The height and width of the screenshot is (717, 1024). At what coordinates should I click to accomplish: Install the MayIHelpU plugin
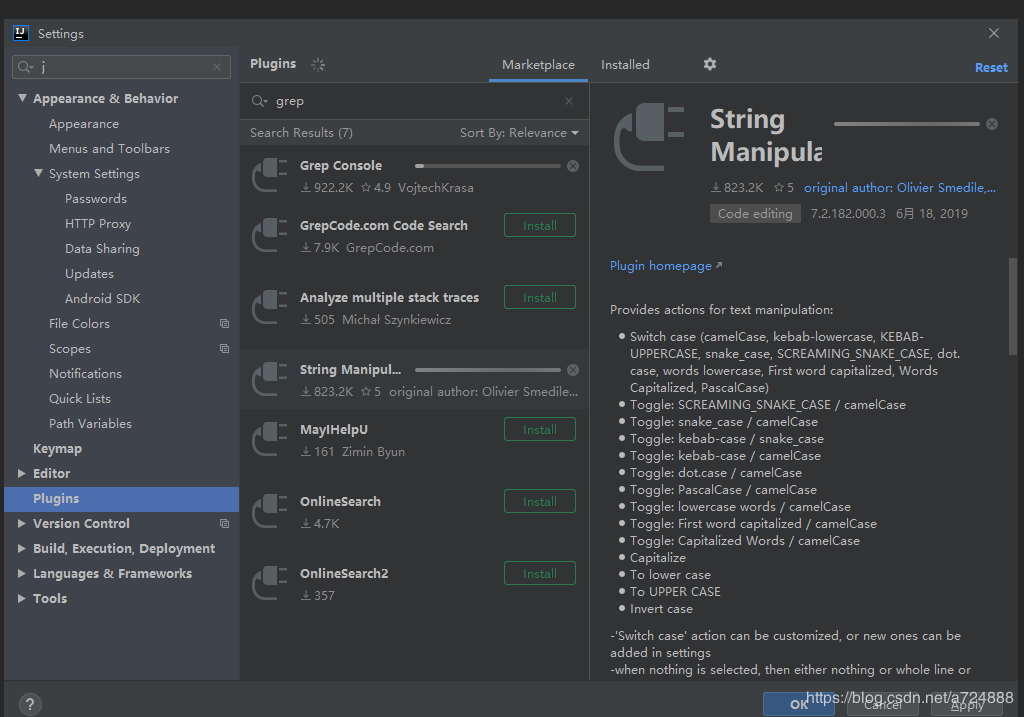click(539, 429)
